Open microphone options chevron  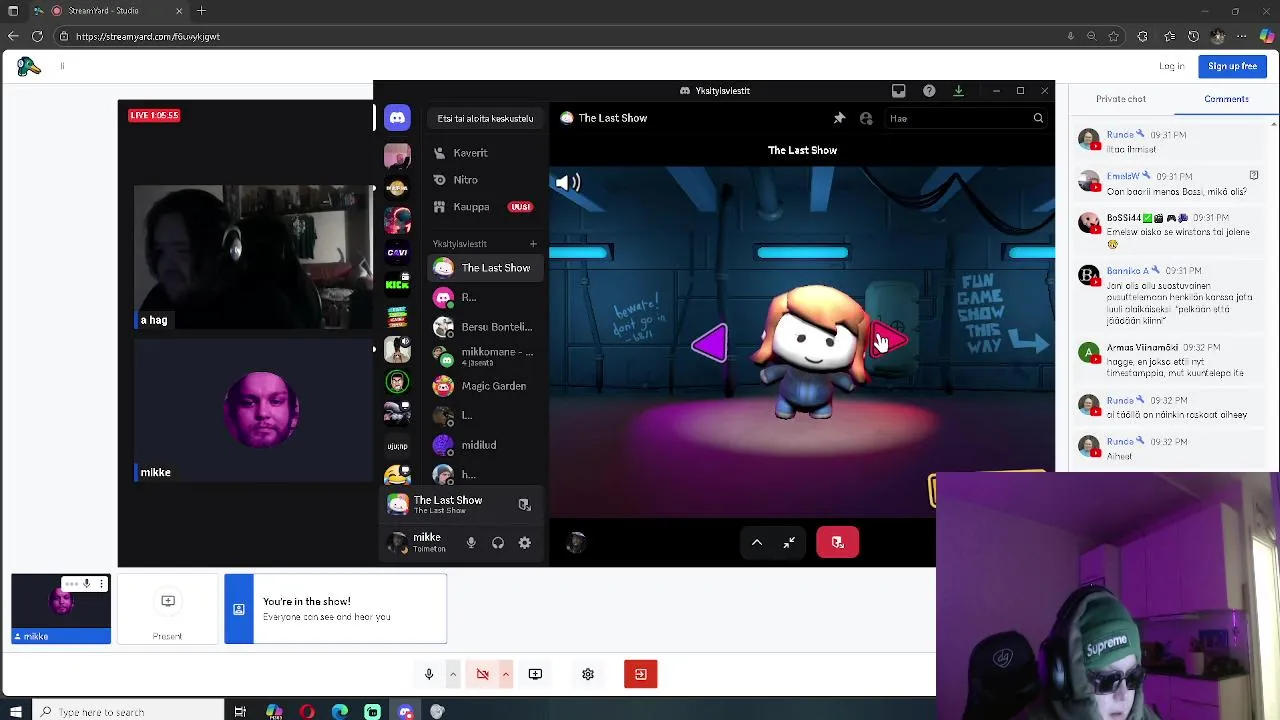(x=452, y=674)
